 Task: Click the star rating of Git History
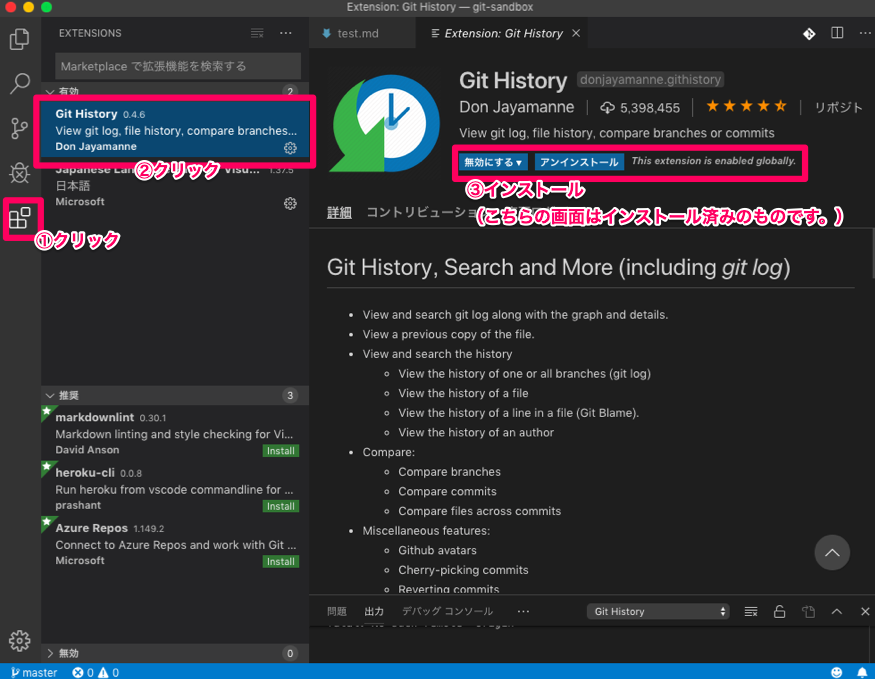(746, 106)
